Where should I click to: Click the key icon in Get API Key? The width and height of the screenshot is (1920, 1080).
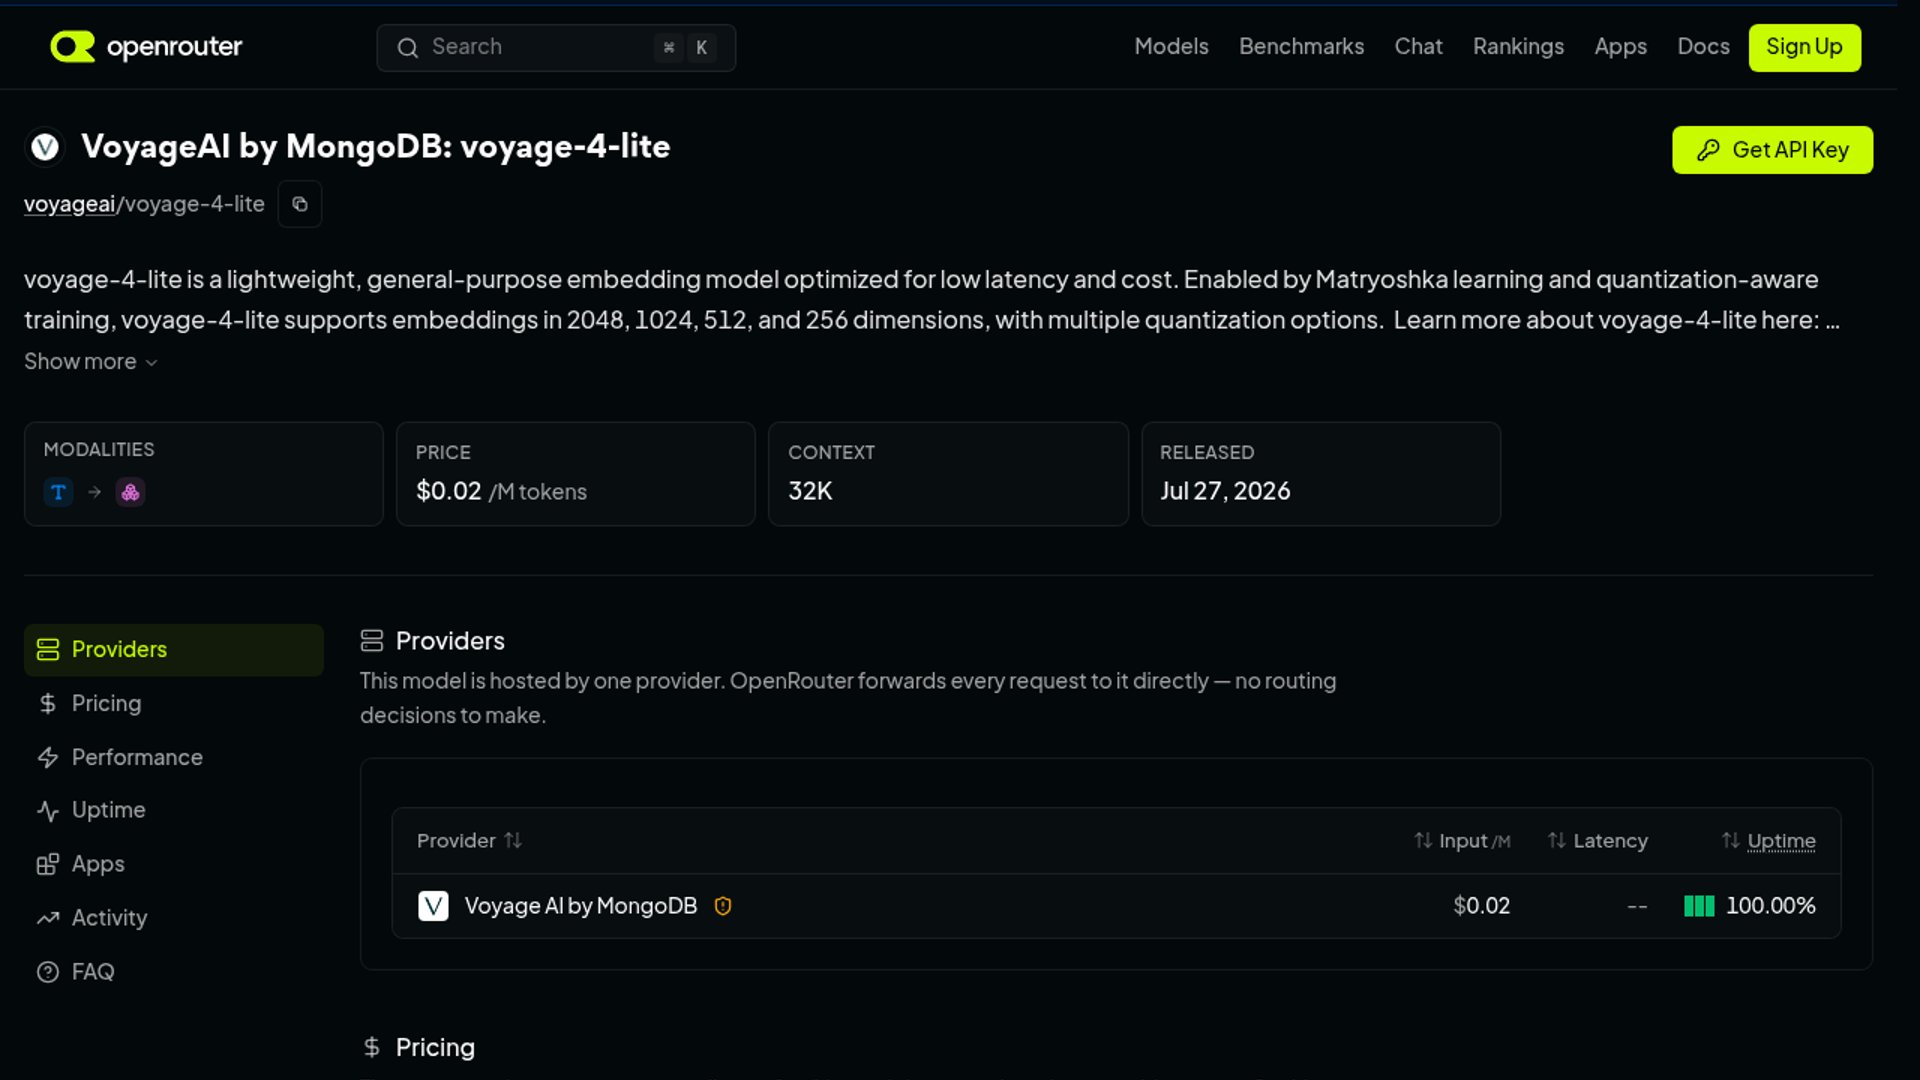[1708, 150]
